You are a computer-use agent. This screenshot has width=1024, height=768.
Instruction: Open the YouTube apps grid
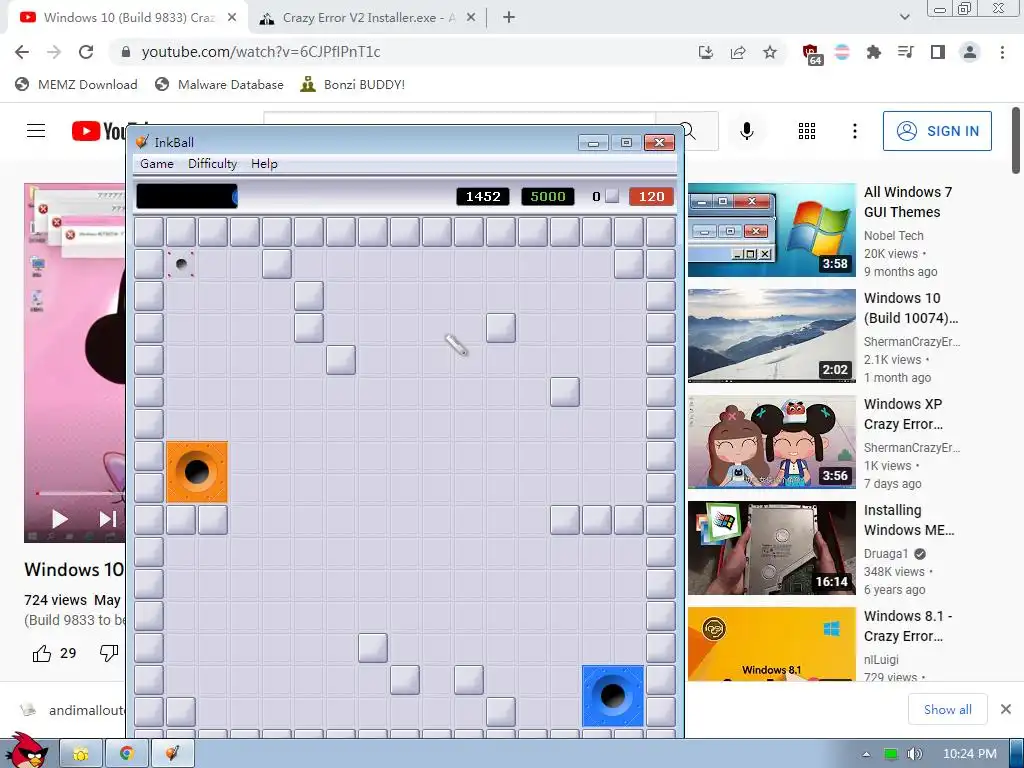click(x=807, y=131)
